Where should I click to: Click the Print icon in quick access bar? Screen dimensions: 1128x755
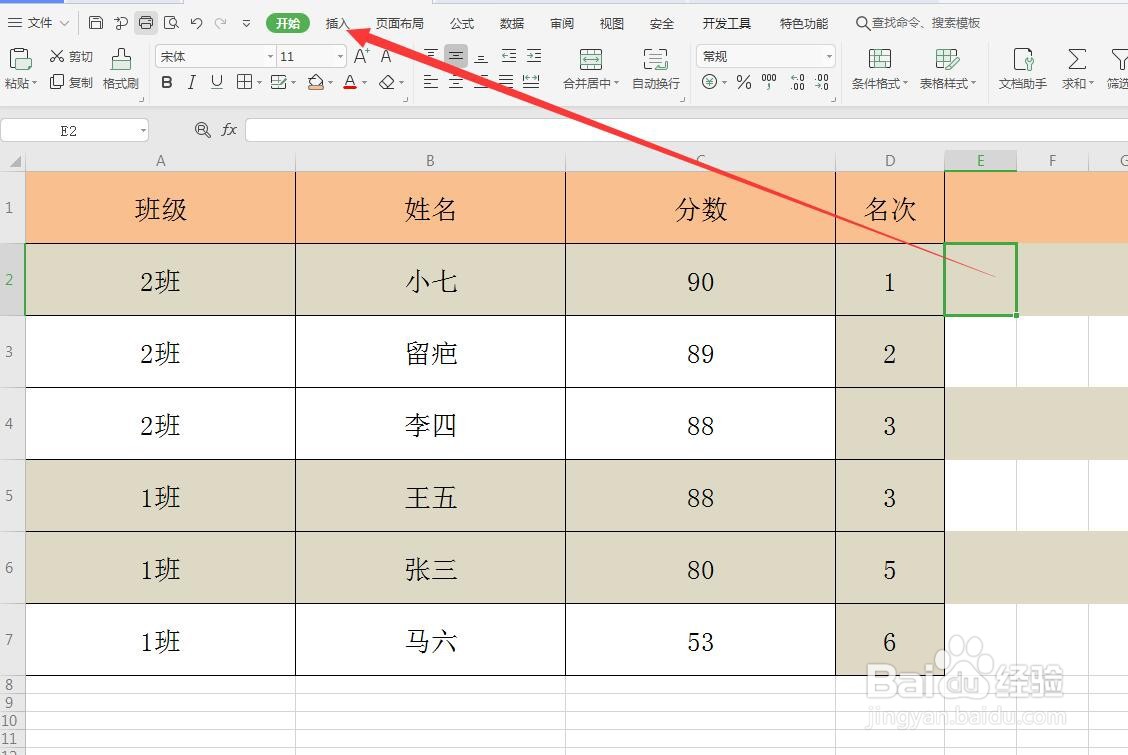click(x=146, y=21)
